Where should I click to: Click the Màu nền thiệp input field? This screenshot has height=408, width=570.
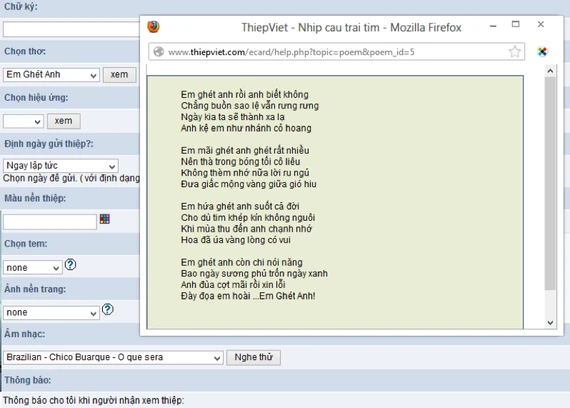point(50,222)
